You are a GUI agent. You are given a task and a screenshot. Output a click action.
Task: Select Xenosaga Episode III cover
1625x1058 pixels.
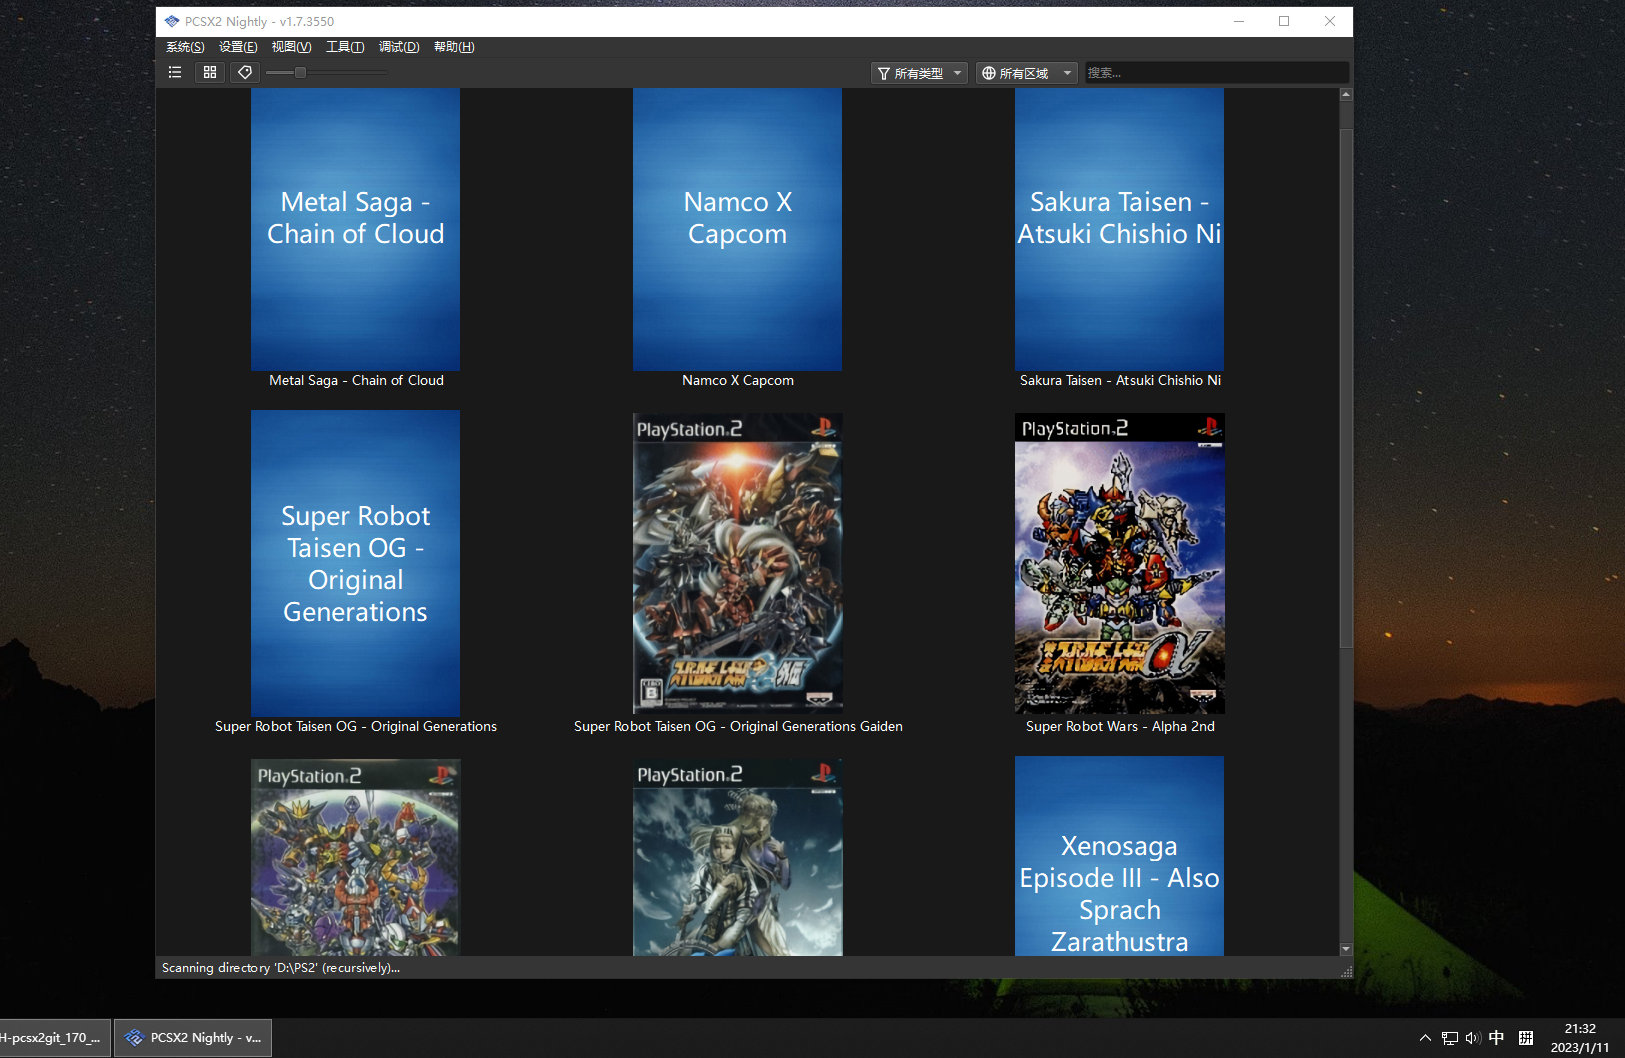tap(1119, 856)
